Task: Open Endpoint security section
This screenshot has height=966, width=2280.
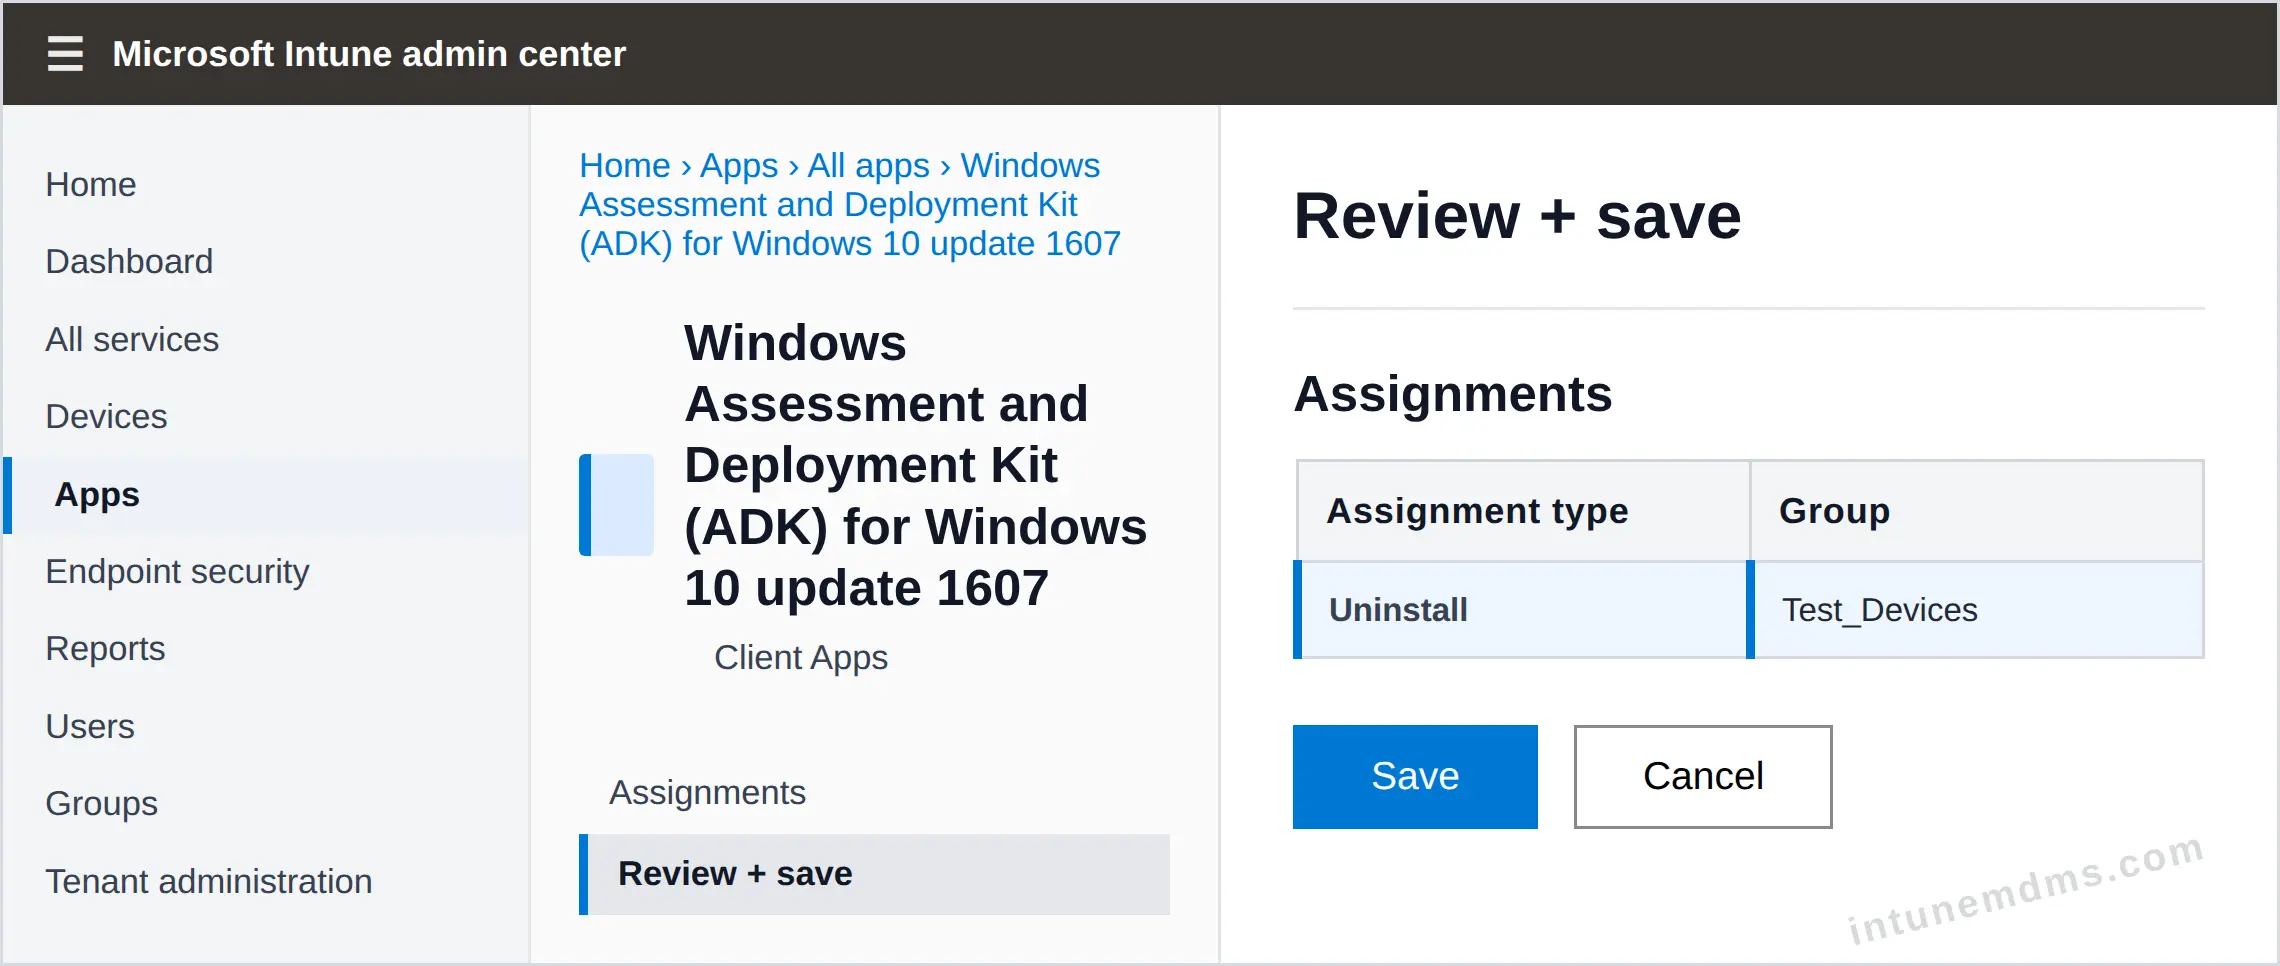Action: [x=177, y=572]
